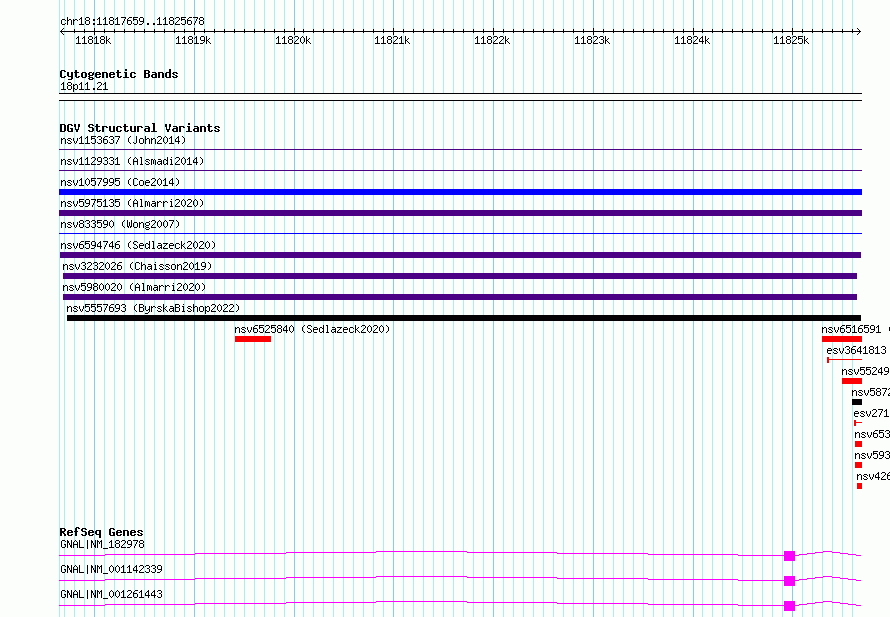Open the esv3641813 variant label

tap(857, 350)
